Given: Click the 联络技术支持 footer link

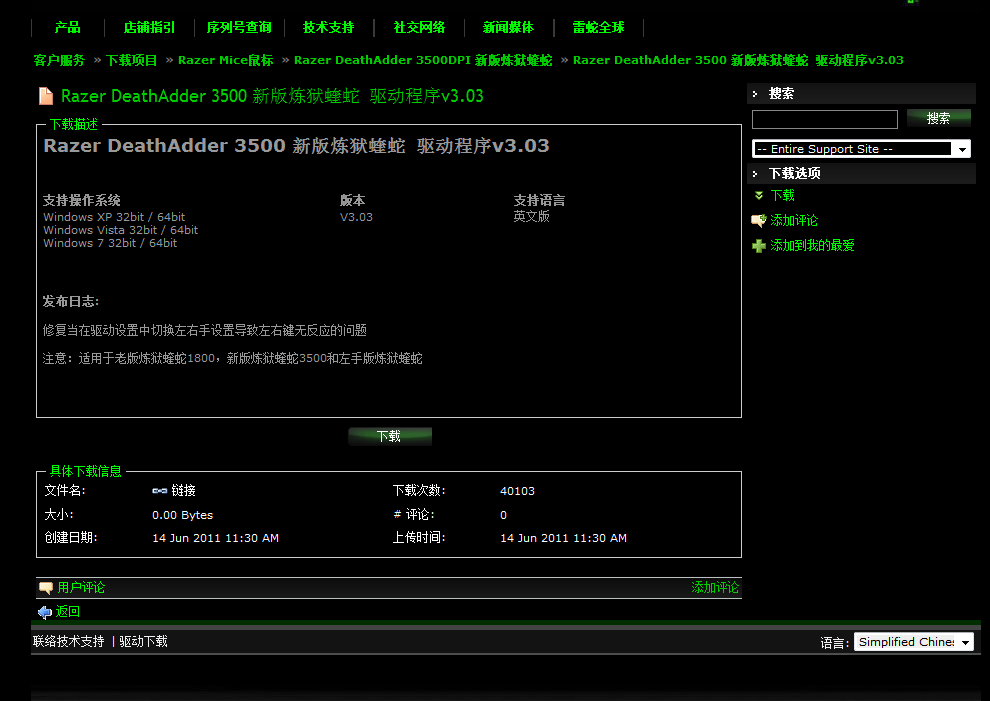Looking at the screenshot, I should click(69, 642).
